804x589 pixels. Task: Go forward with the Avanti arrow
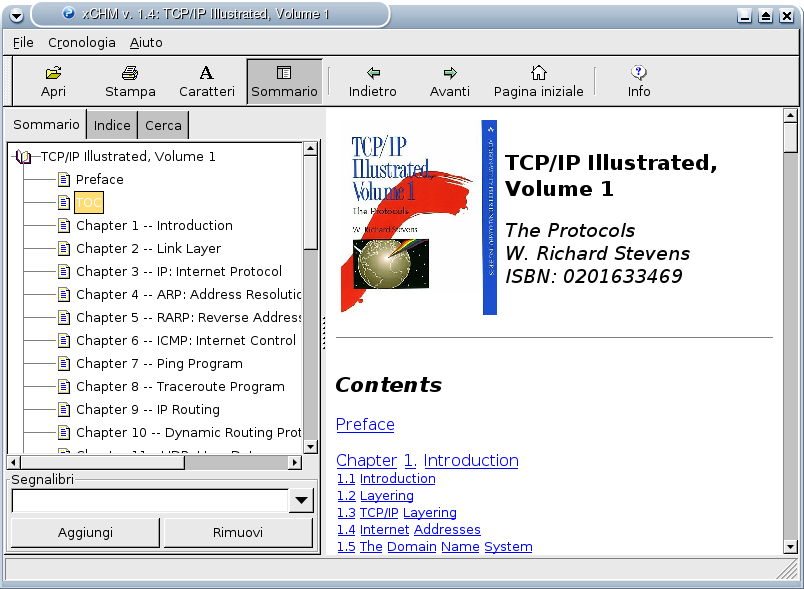tap(450, 81)
